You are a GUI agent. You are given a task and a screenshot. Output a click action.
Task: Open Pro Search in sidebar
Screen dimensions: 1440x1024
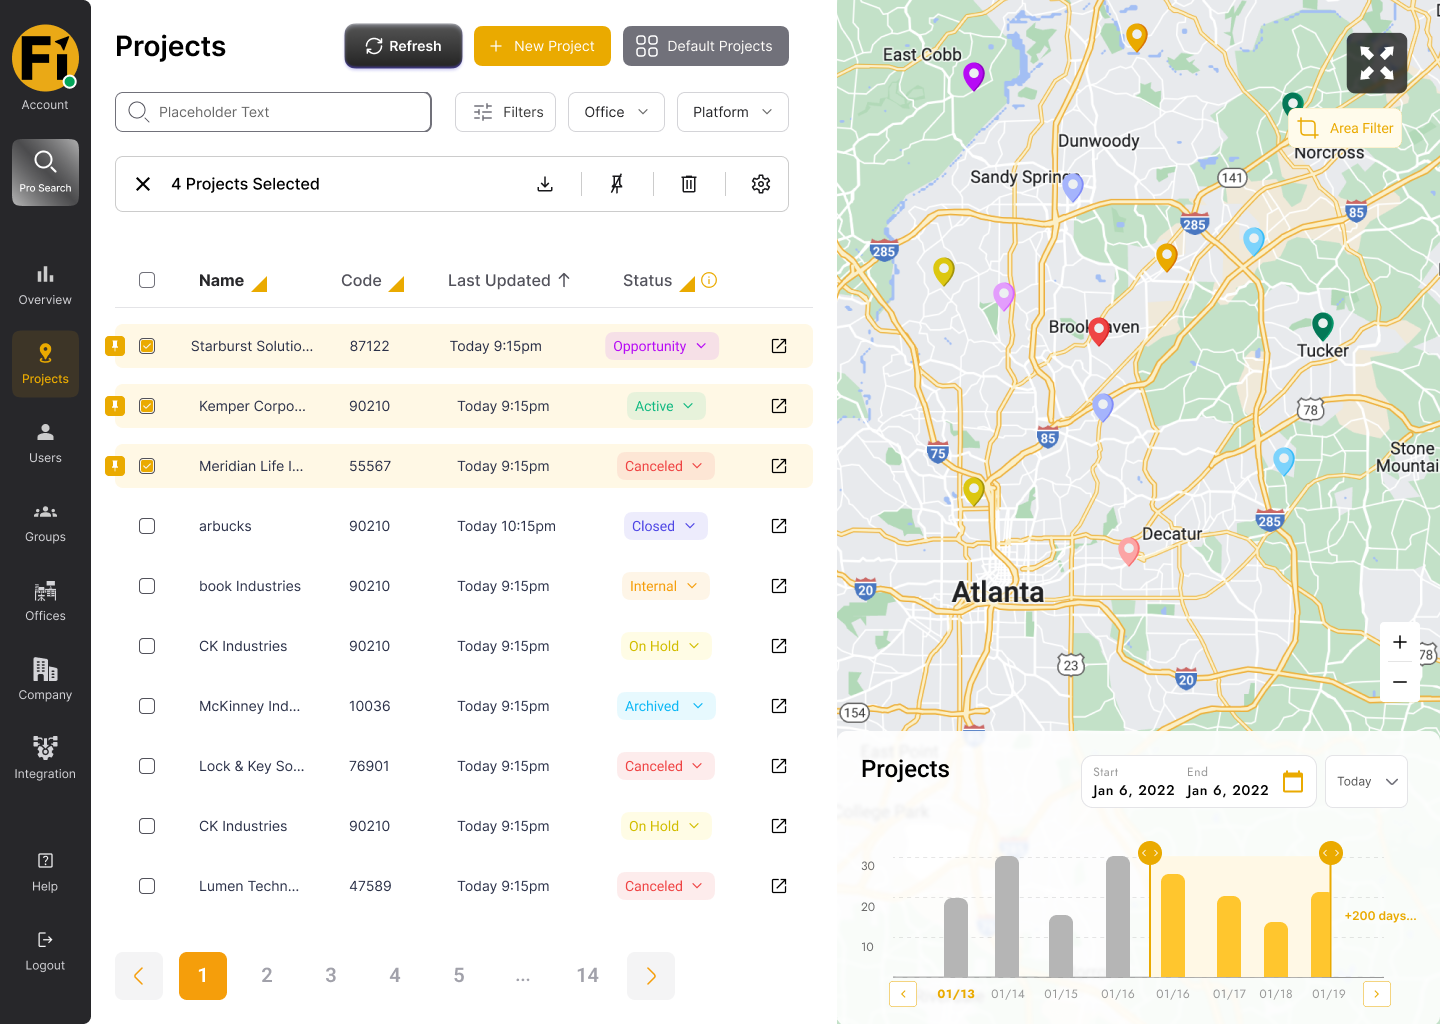(45, 172)
